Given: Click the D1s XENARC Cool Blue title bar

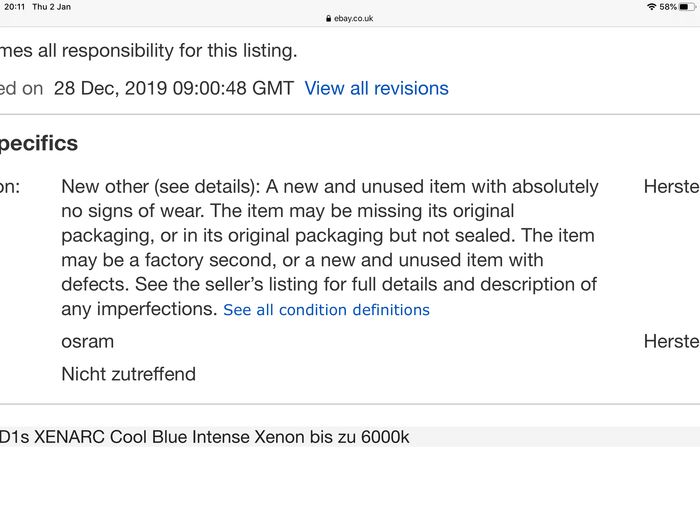Looking at the screenshot, I should coord(350,437).
